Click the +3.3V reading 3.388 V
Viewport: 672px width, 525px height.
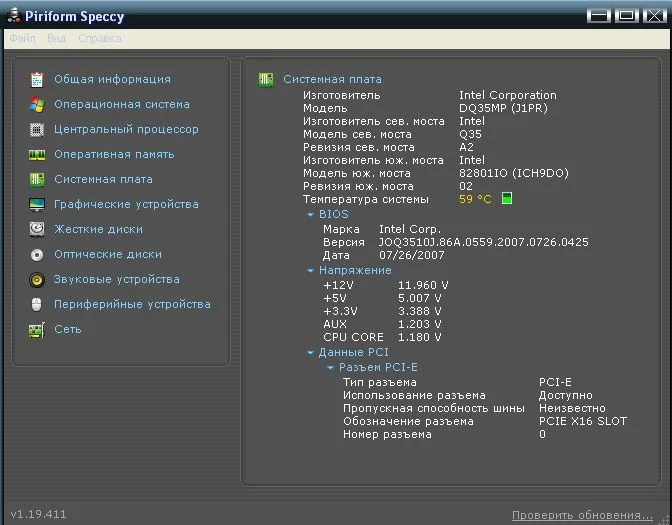tap(420, 311)
